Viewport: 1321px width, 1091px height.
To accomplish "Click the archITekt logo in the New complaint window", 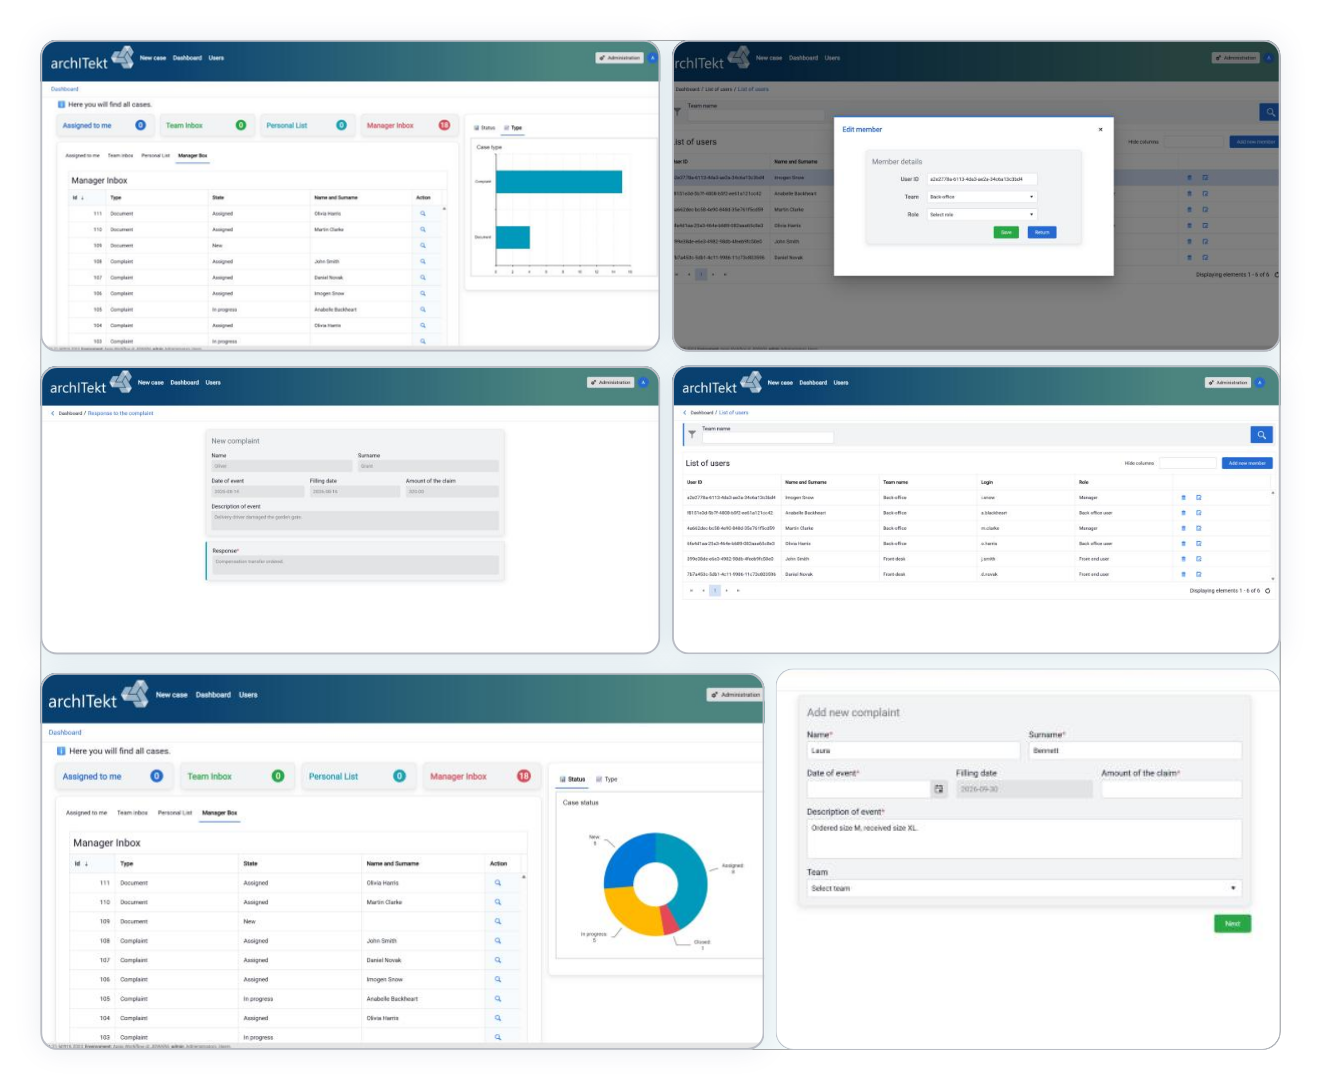I will point(91,385).
